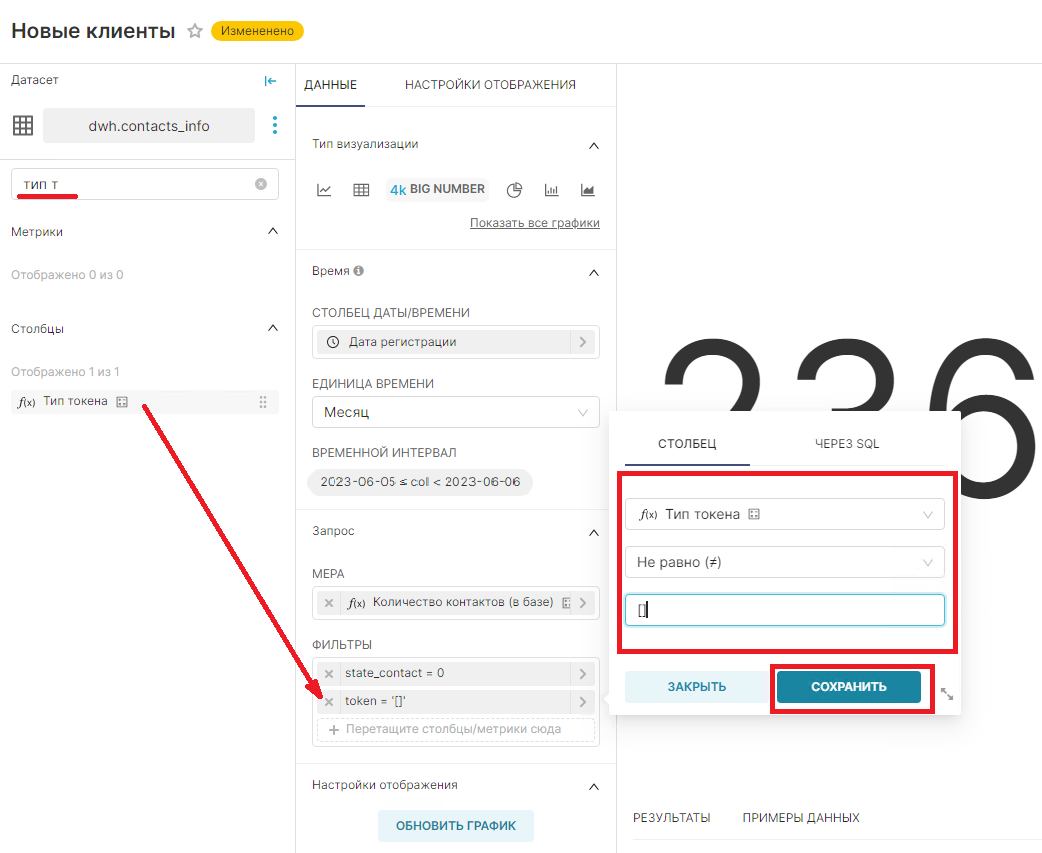Star the Новые клиенты chart as favorite
The width and height of the screenshot is (1042, 853).
click(x=195, y=31)
